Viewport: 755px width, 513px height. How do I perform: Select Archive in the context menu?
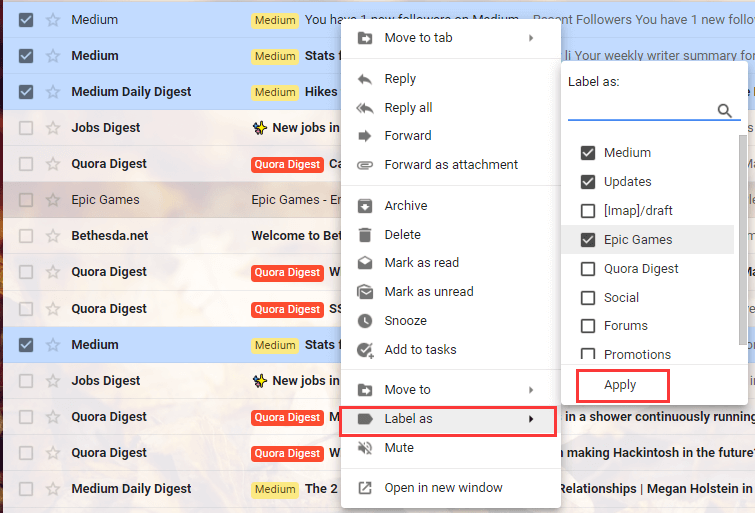[x=451, y=206]
